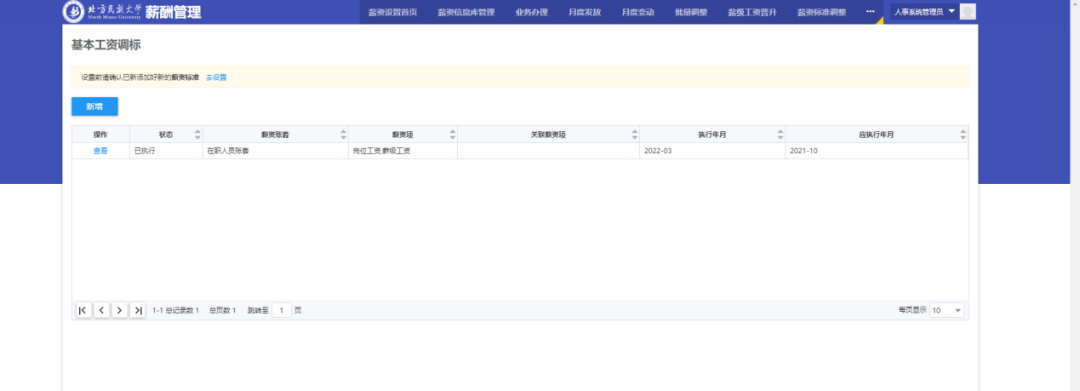Open 月度变动 menu
Image resolution: width=1080 pixels, height=391 pixels.
[638, 12]
